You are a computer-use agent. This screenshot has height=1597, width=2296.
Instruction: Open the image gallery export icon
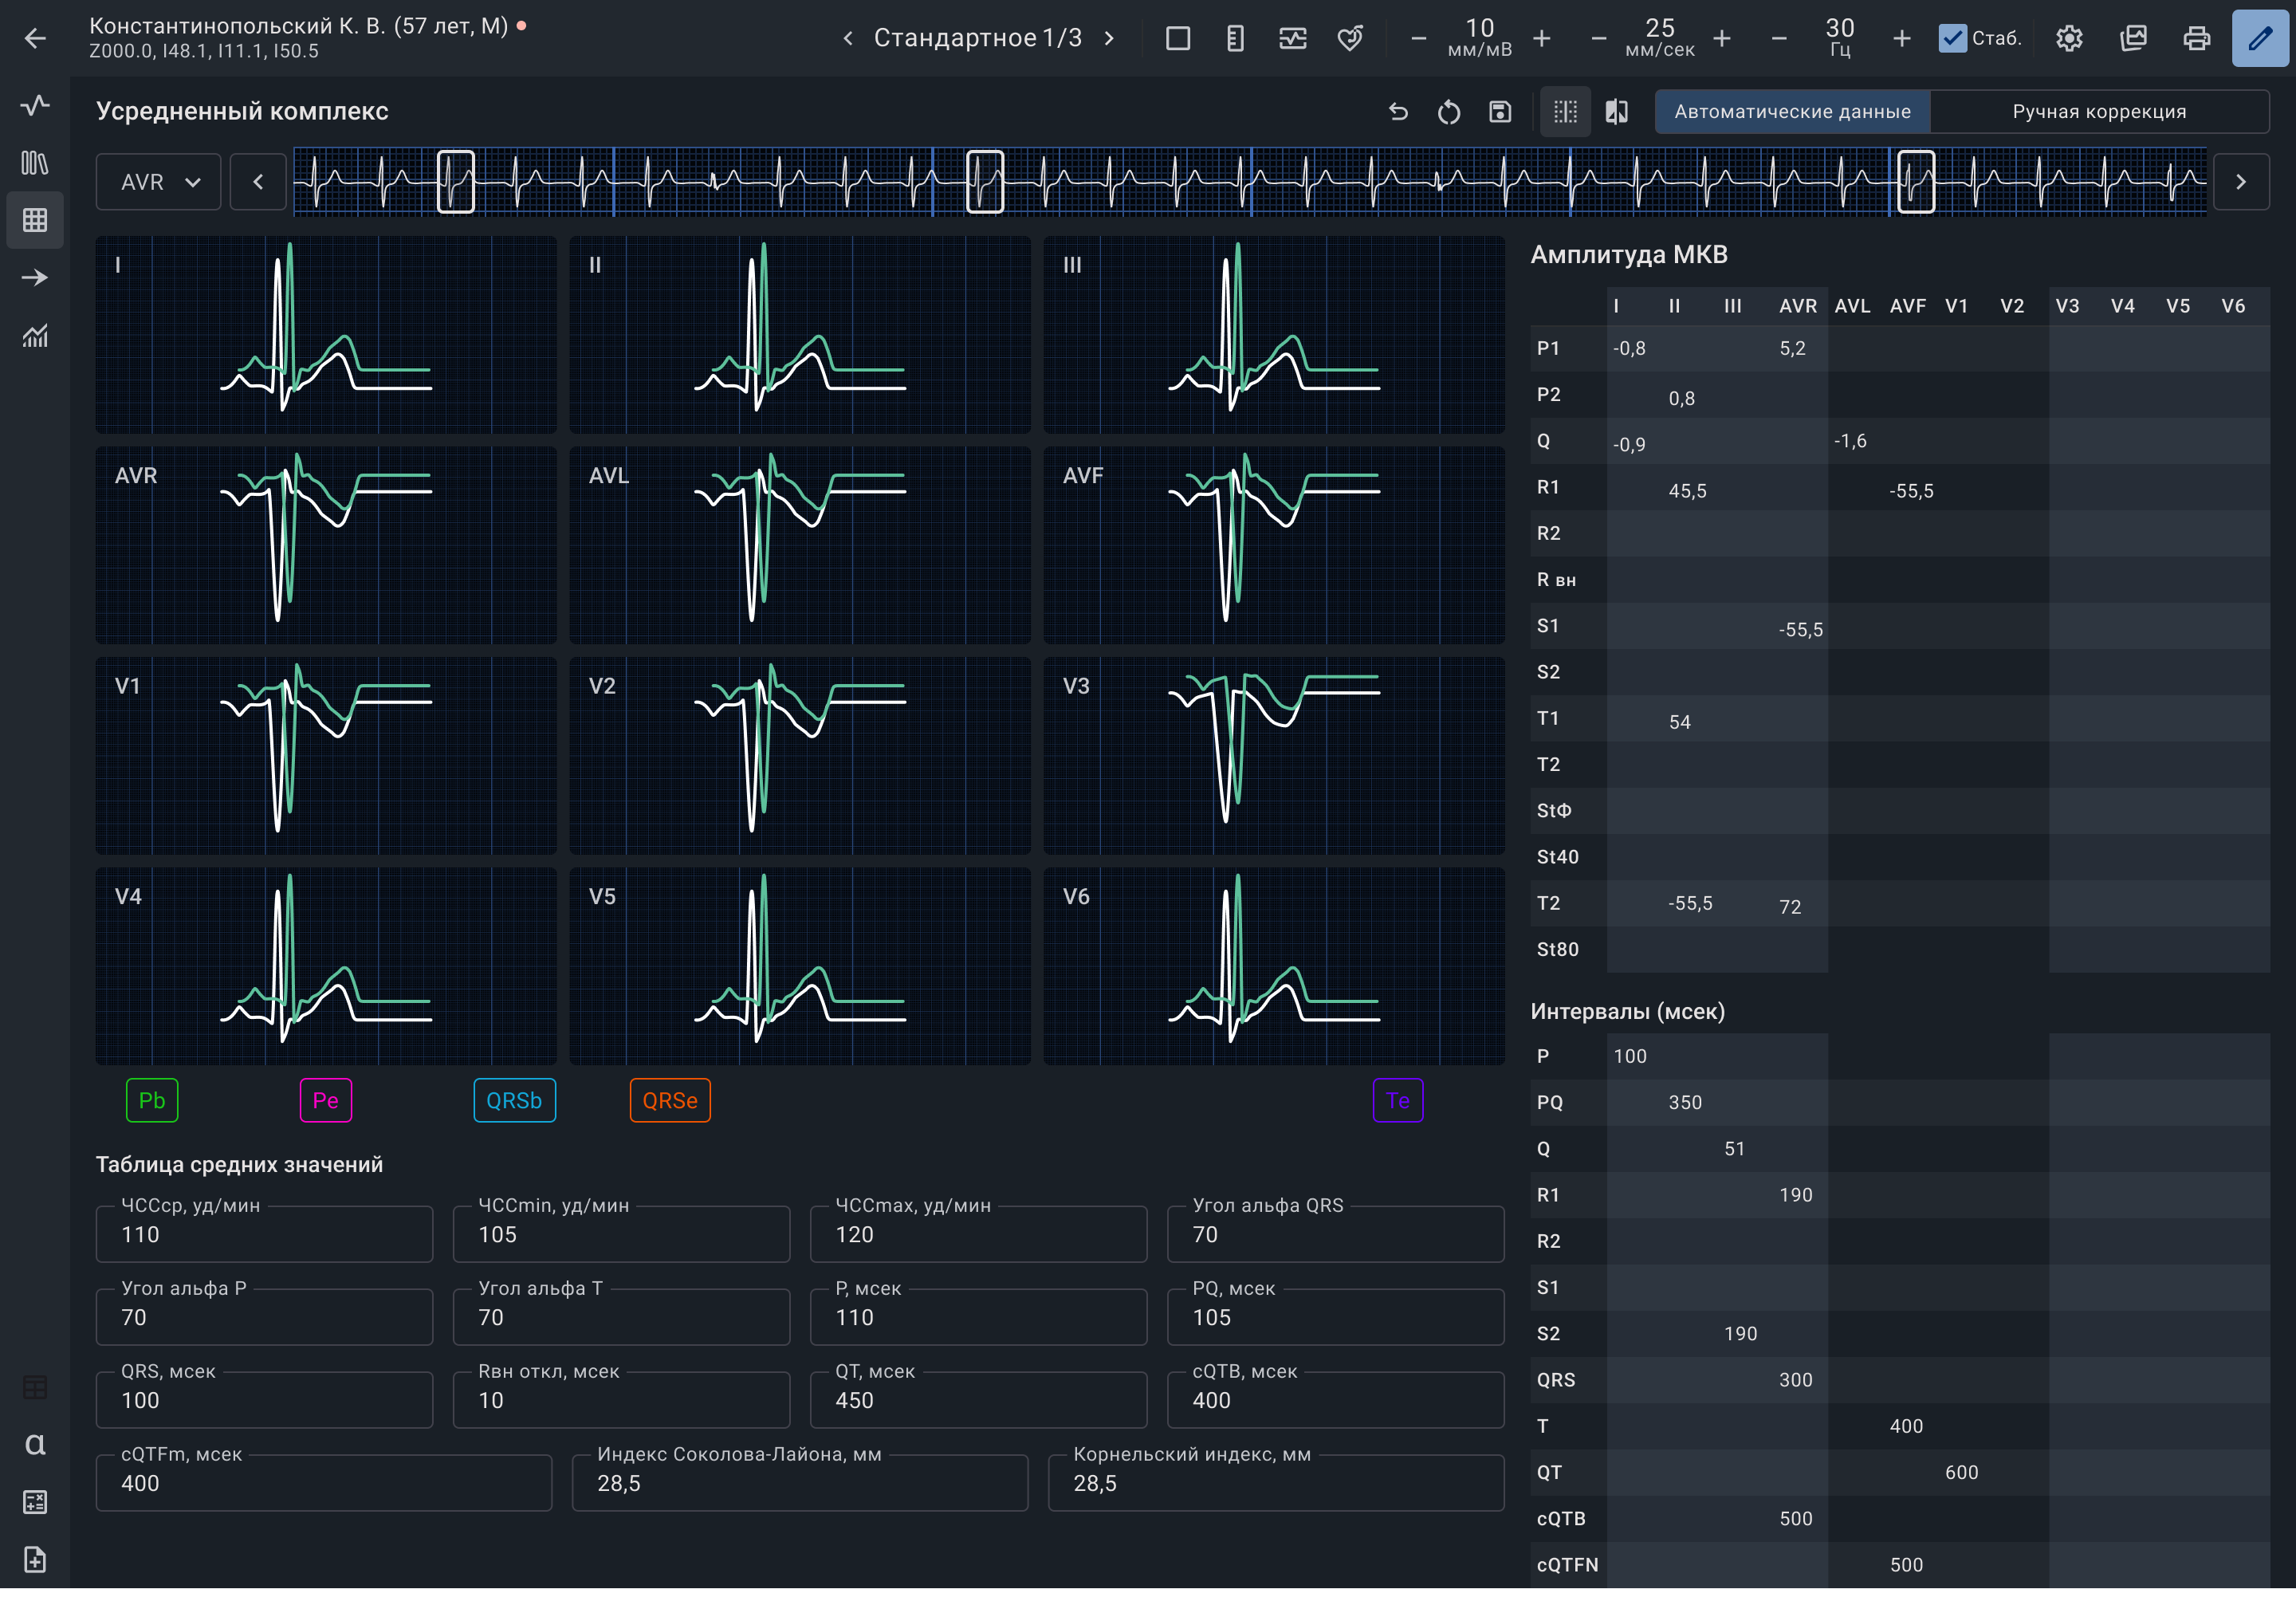click(x=2133, y=38)
